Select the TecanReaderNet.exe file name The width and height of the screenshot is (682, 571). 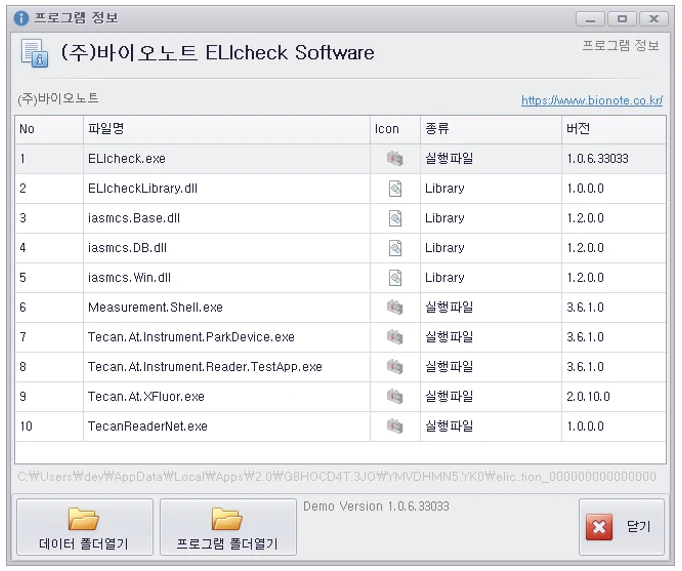tap(148, 426)
